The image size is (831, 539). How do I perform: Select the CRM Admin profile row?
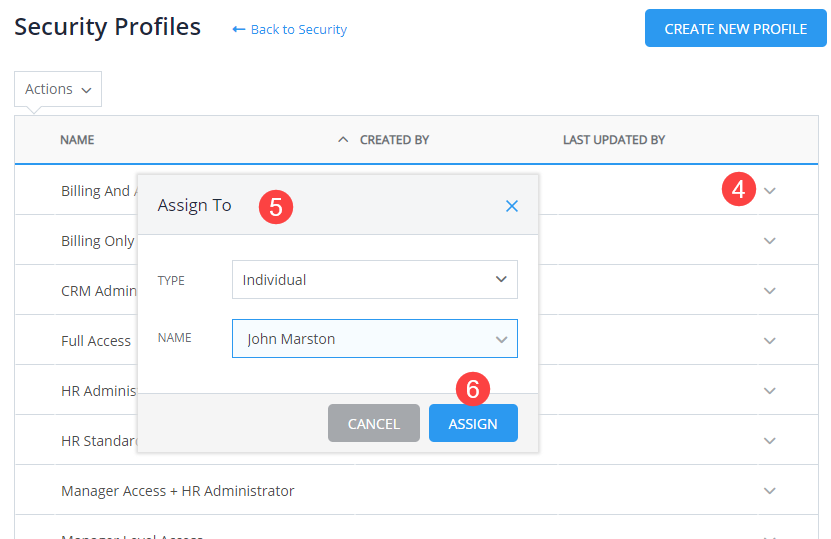click(x=99, y=291)
